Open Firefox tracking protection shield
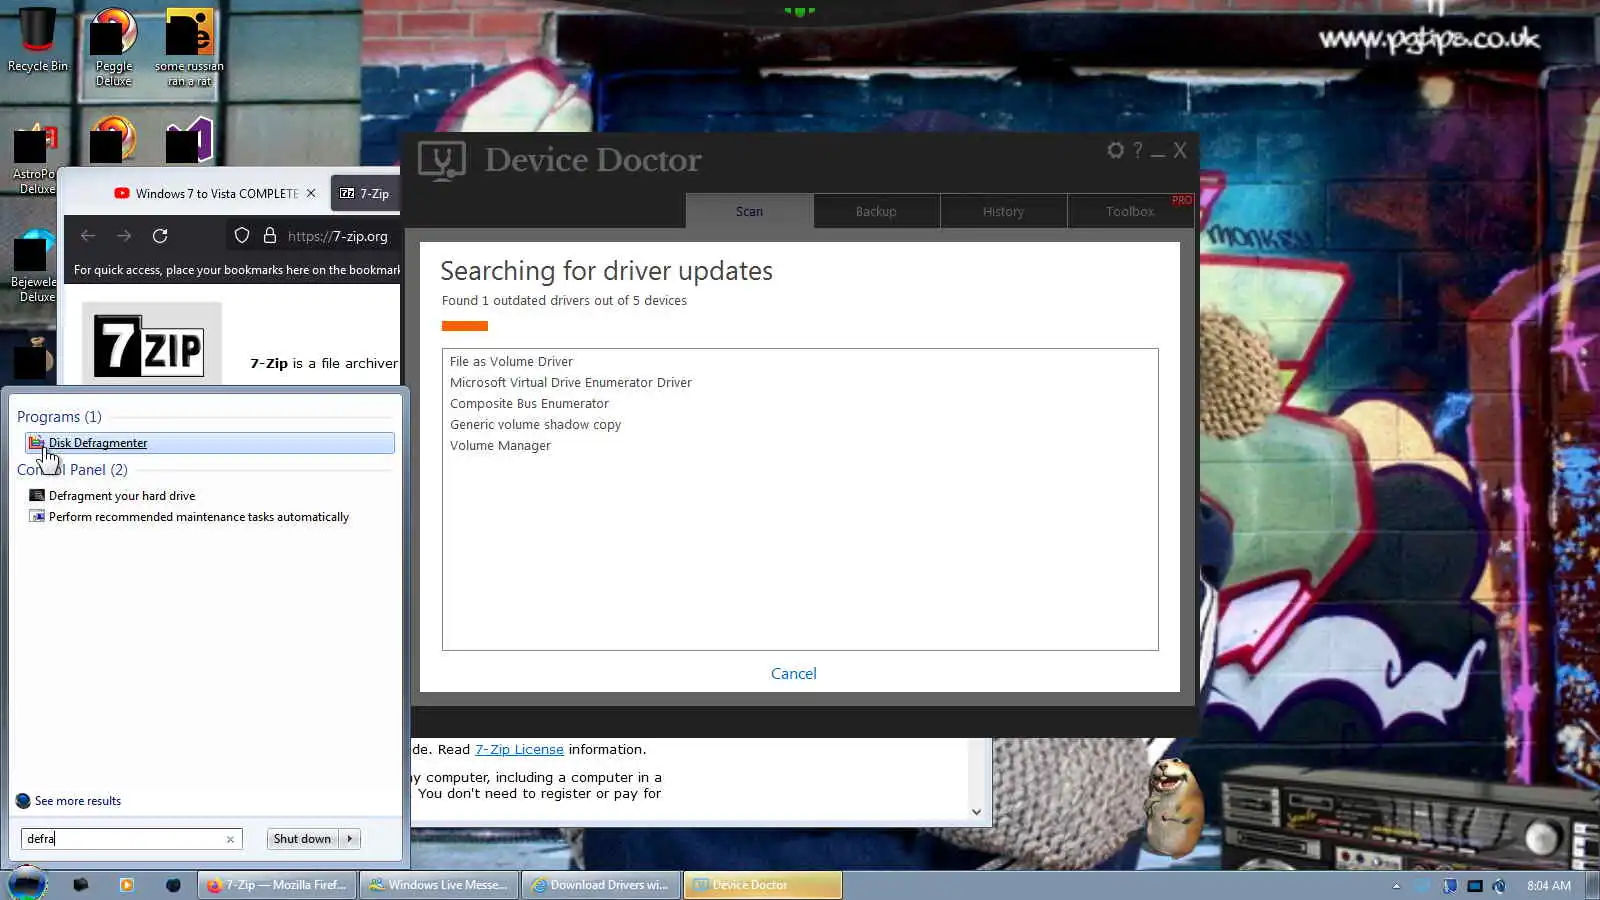This screenshot has width=1600, height=900. point(242,236)
